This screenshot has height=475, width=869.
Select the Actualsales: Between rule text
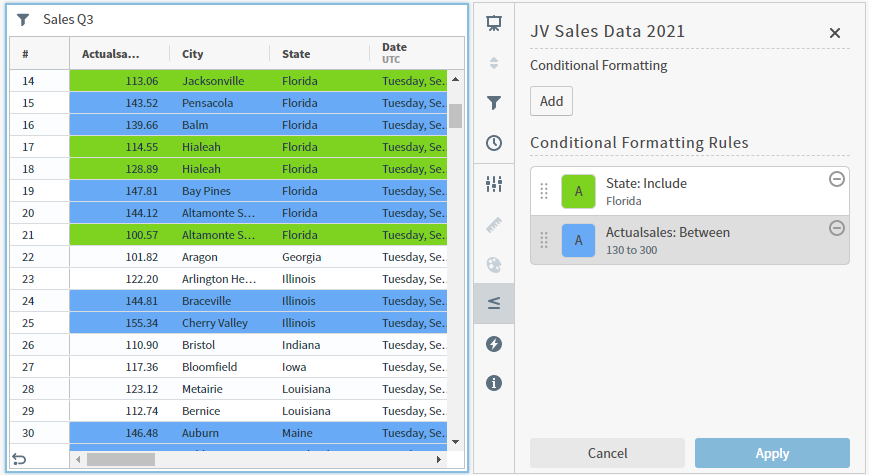(x=667, y=232)
